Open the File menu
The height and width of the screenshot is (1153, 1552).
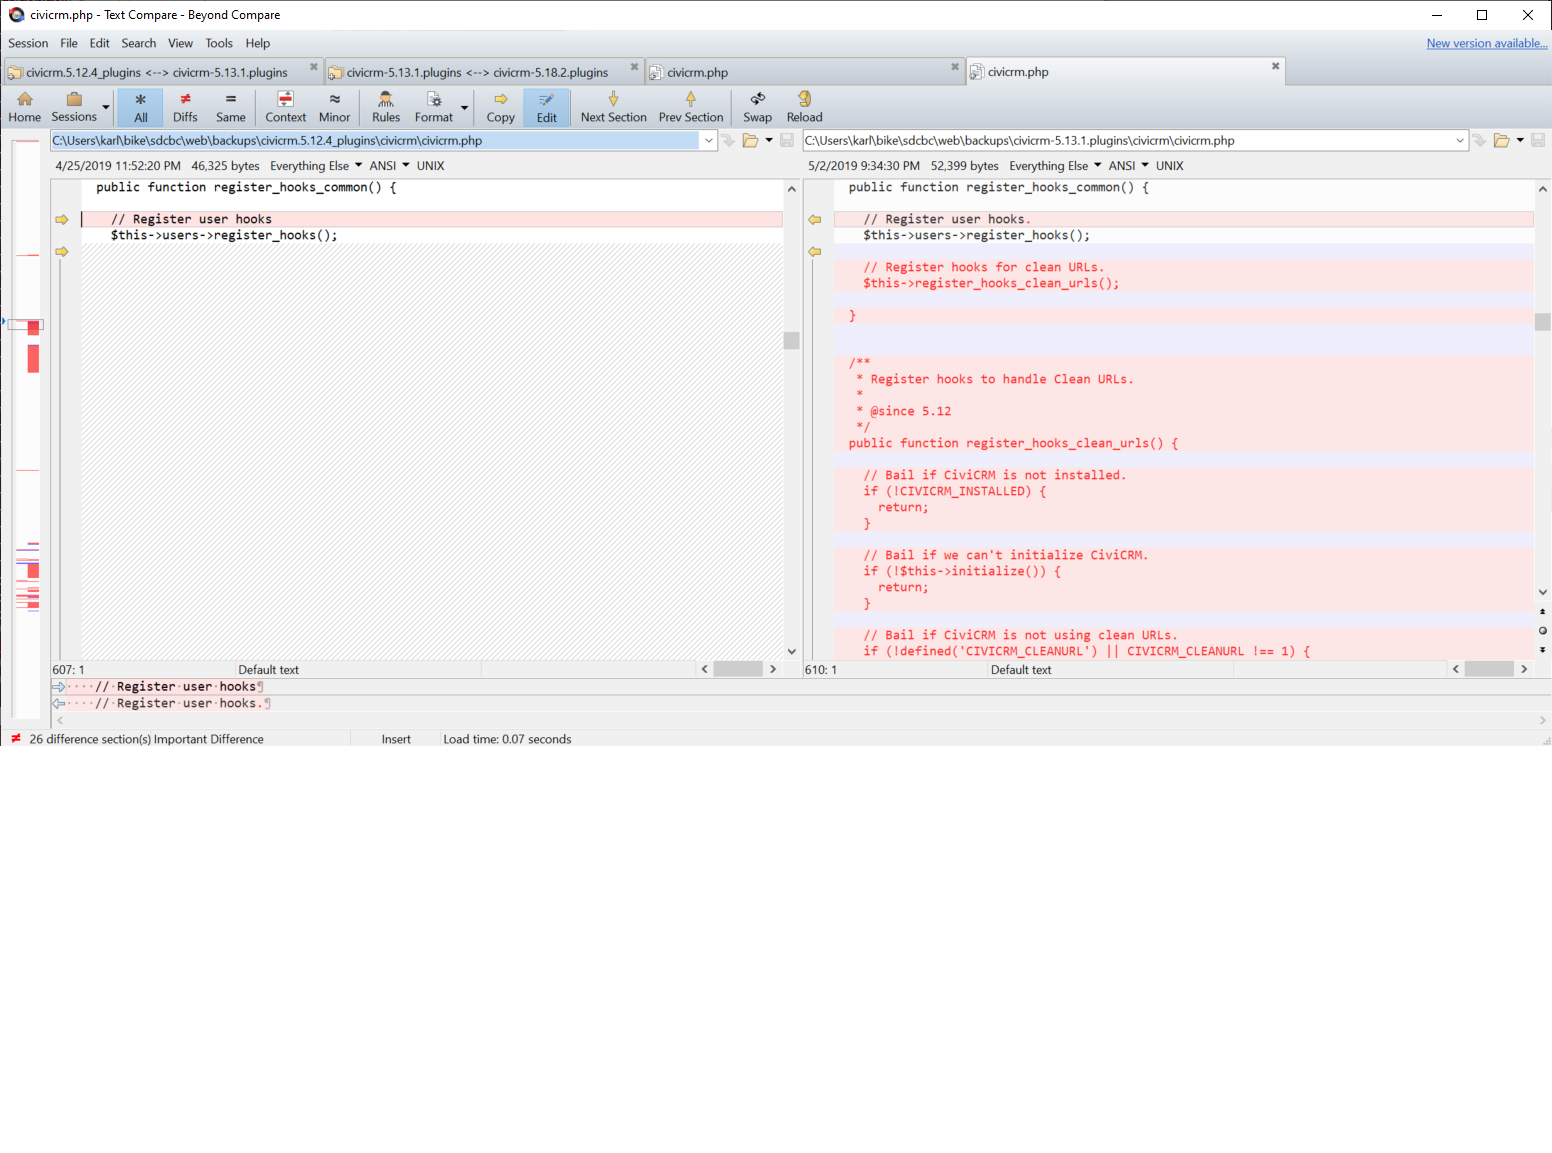click(69, 43)
